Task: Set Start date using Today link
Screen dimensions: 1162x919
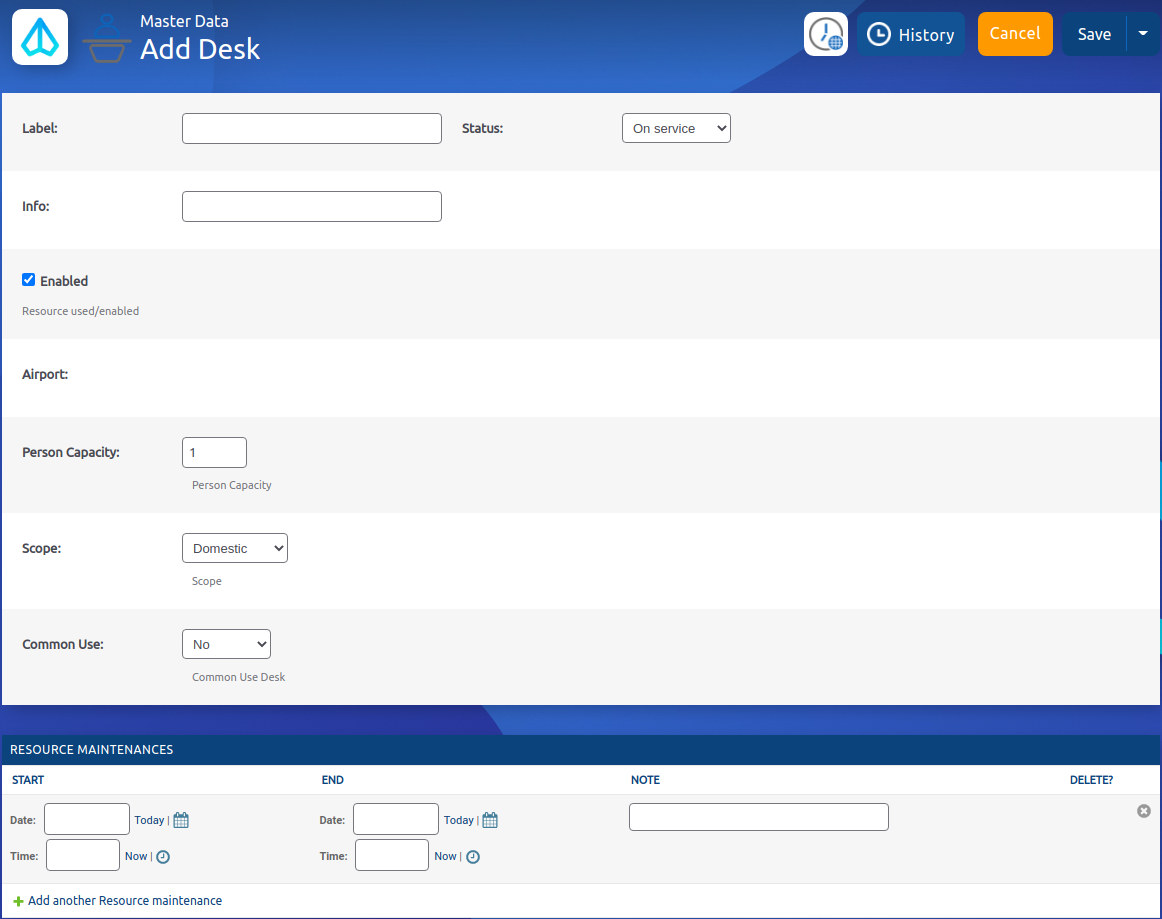Action: 149,820
